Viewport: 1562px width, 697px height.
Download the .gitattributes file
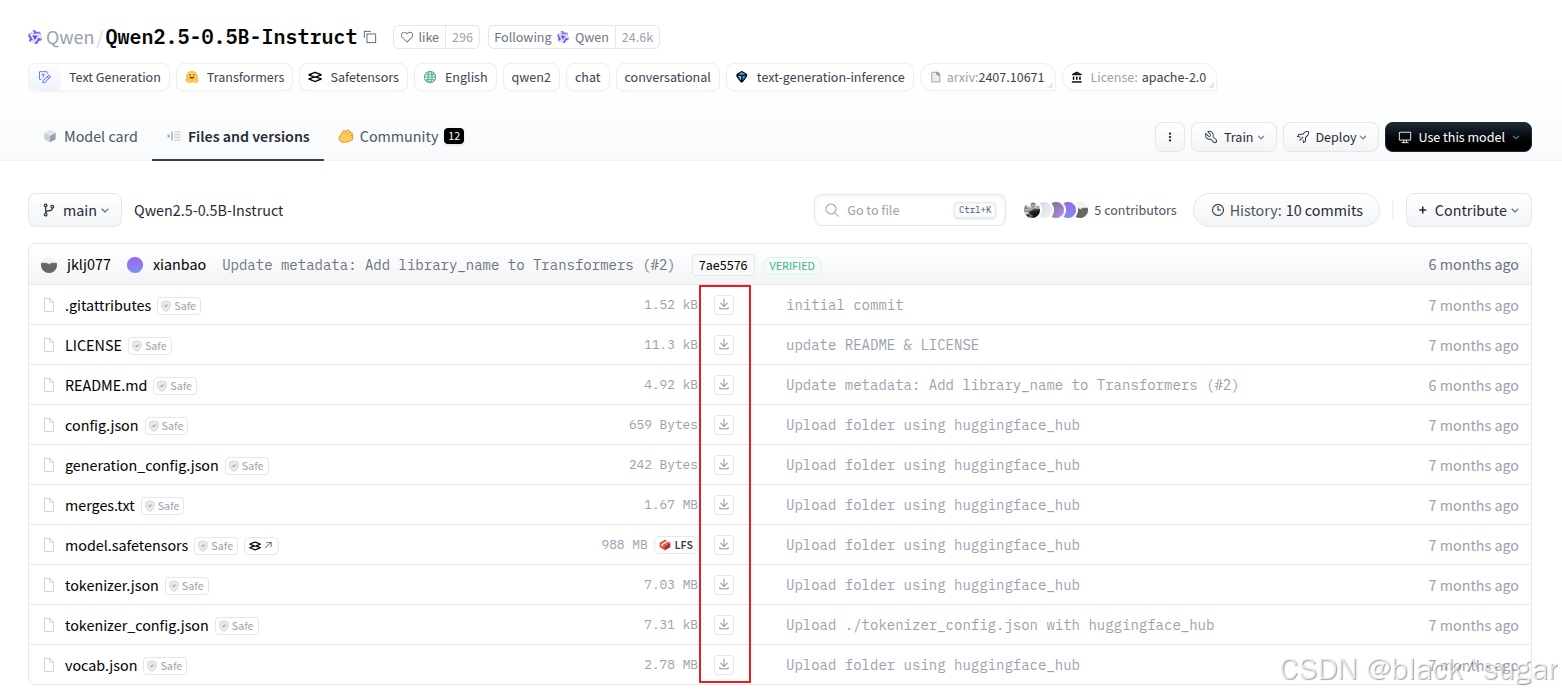point(724,305)
